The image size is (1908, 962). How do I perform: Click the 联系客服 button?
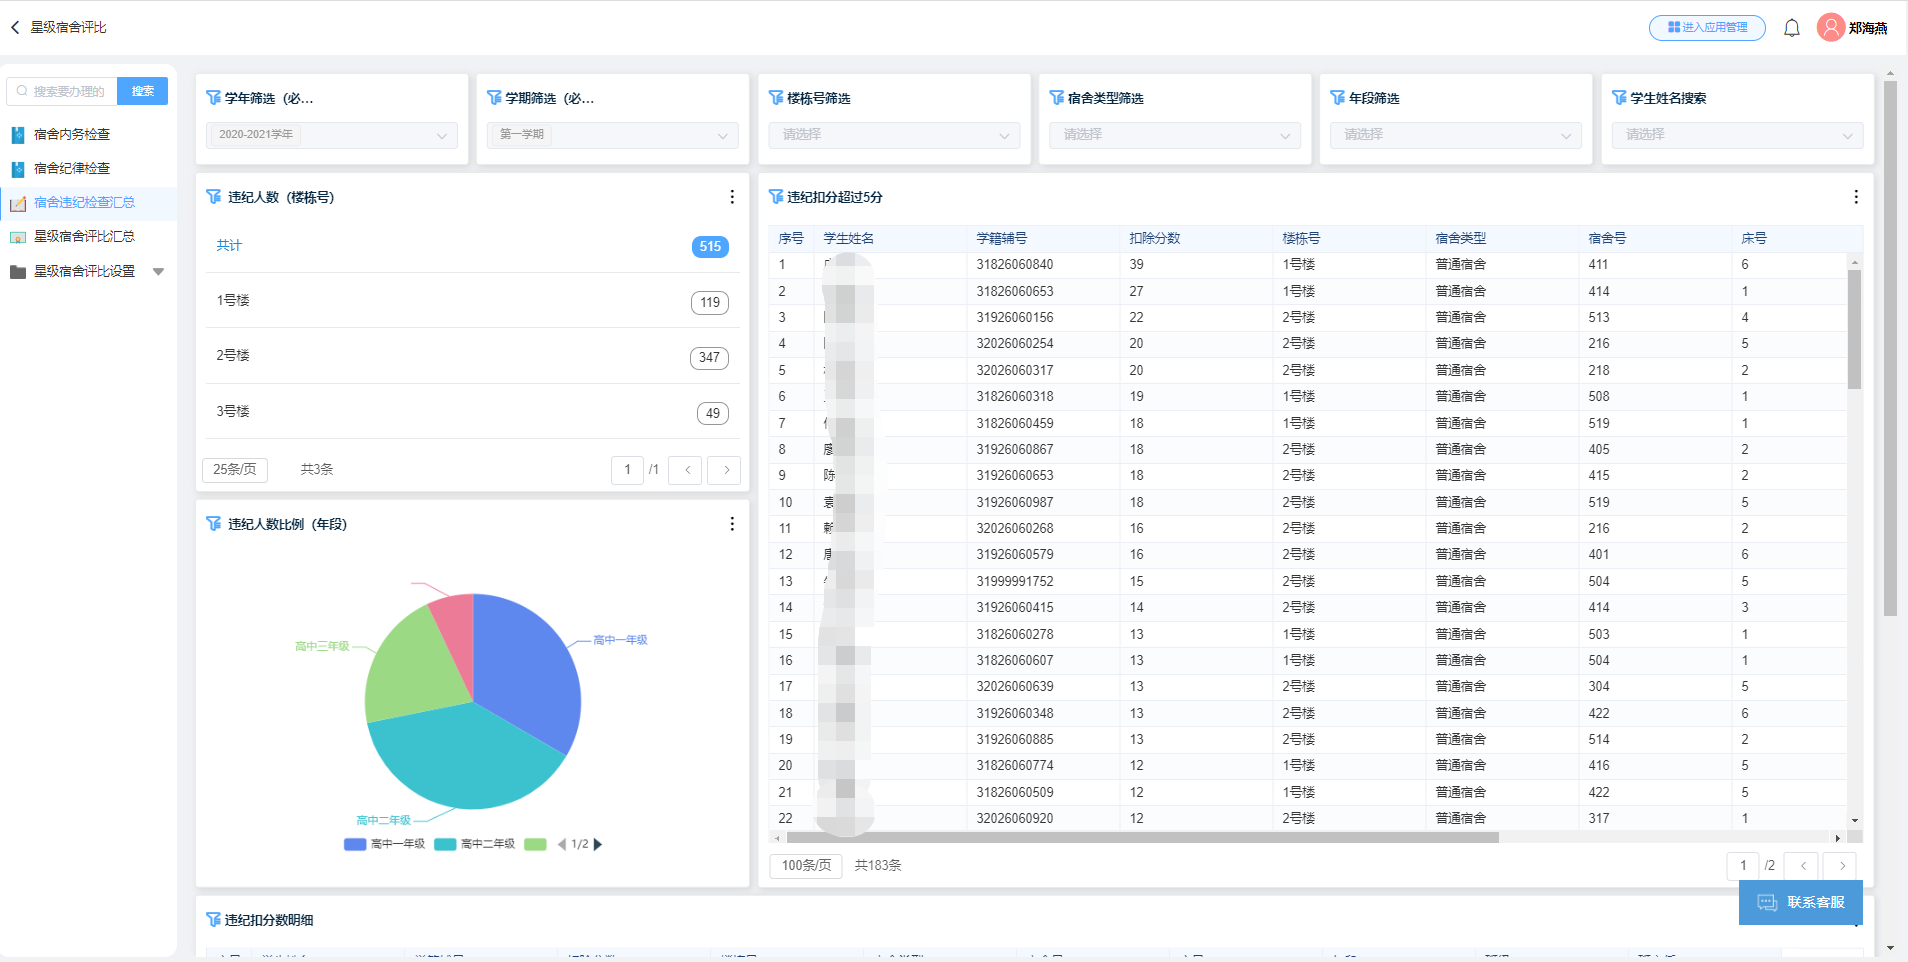pos(1800,902)
